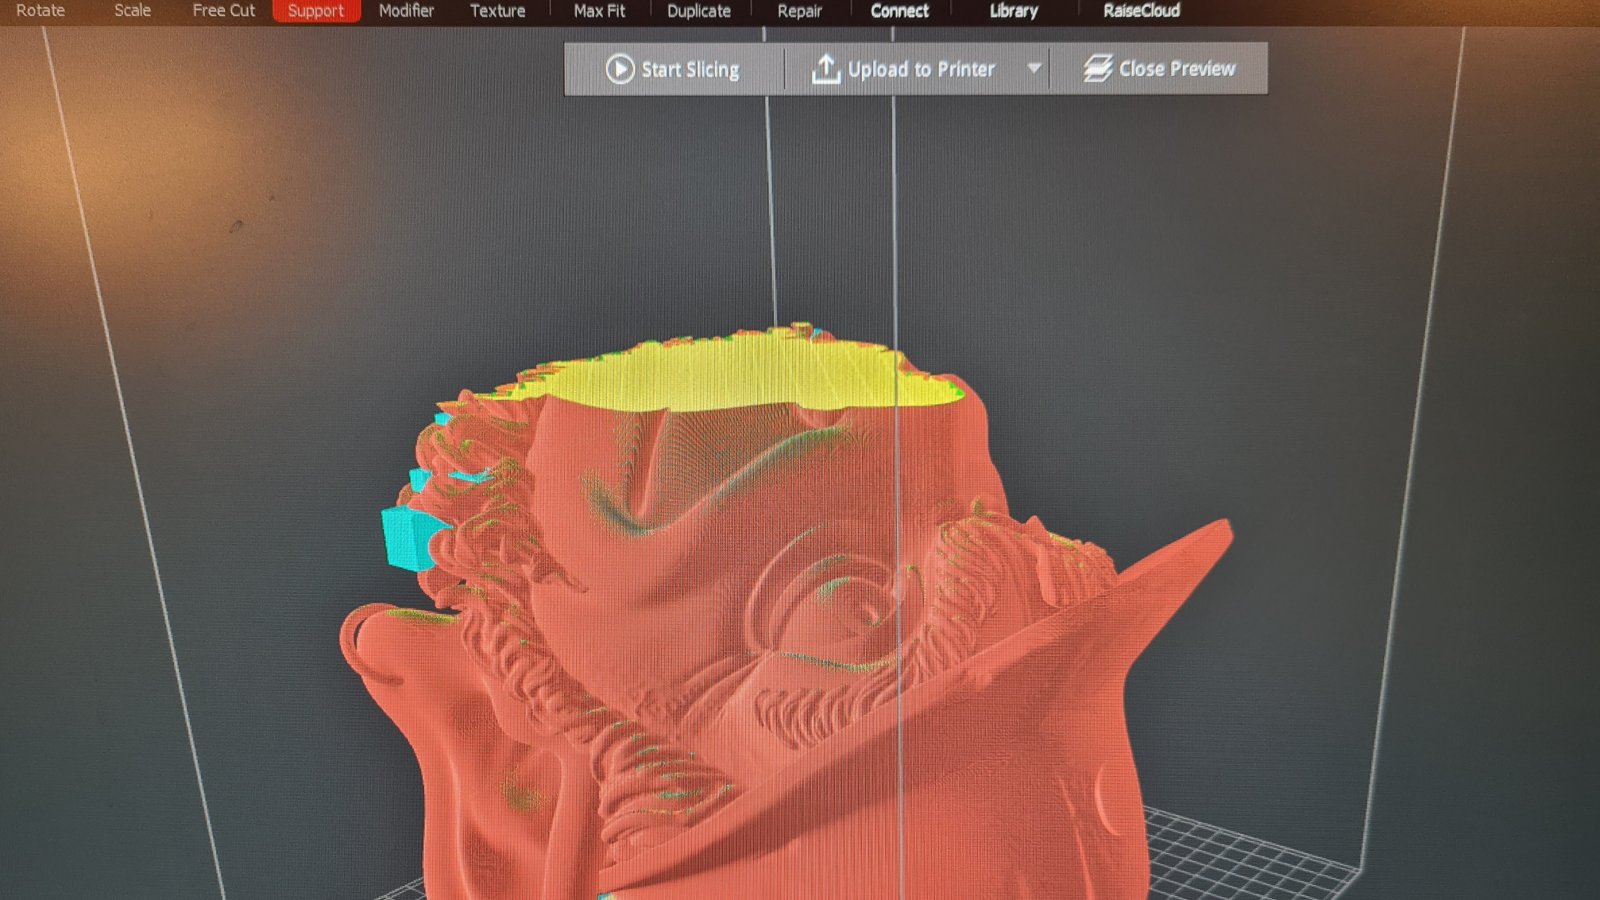Screen dimensions: 1600x900
Task: Open the Modifier tool
Action: (406, 11)
